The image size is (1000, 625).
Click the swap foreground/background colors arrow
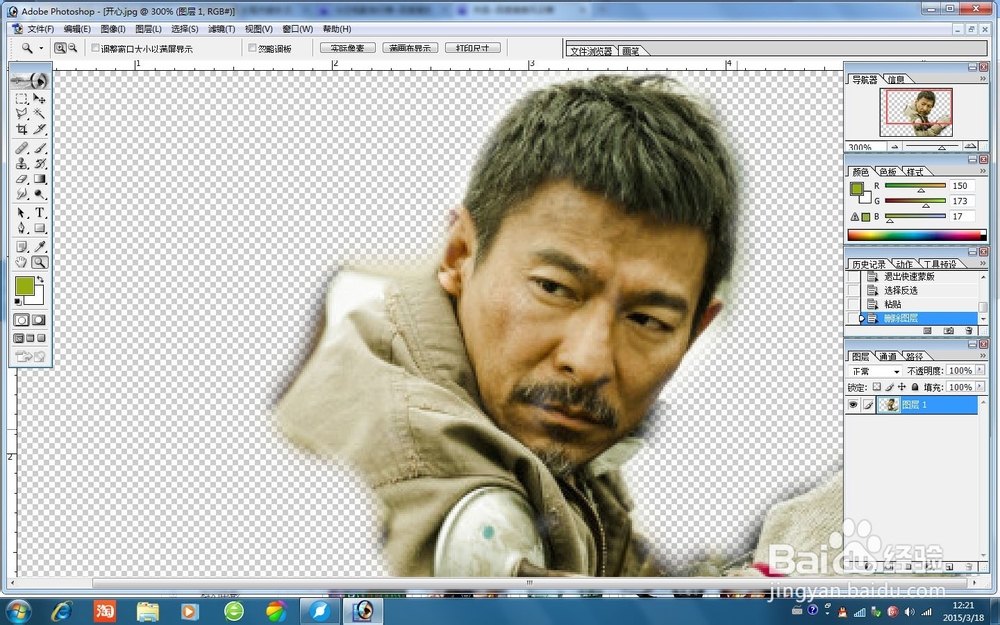click(x=41, y=279)
